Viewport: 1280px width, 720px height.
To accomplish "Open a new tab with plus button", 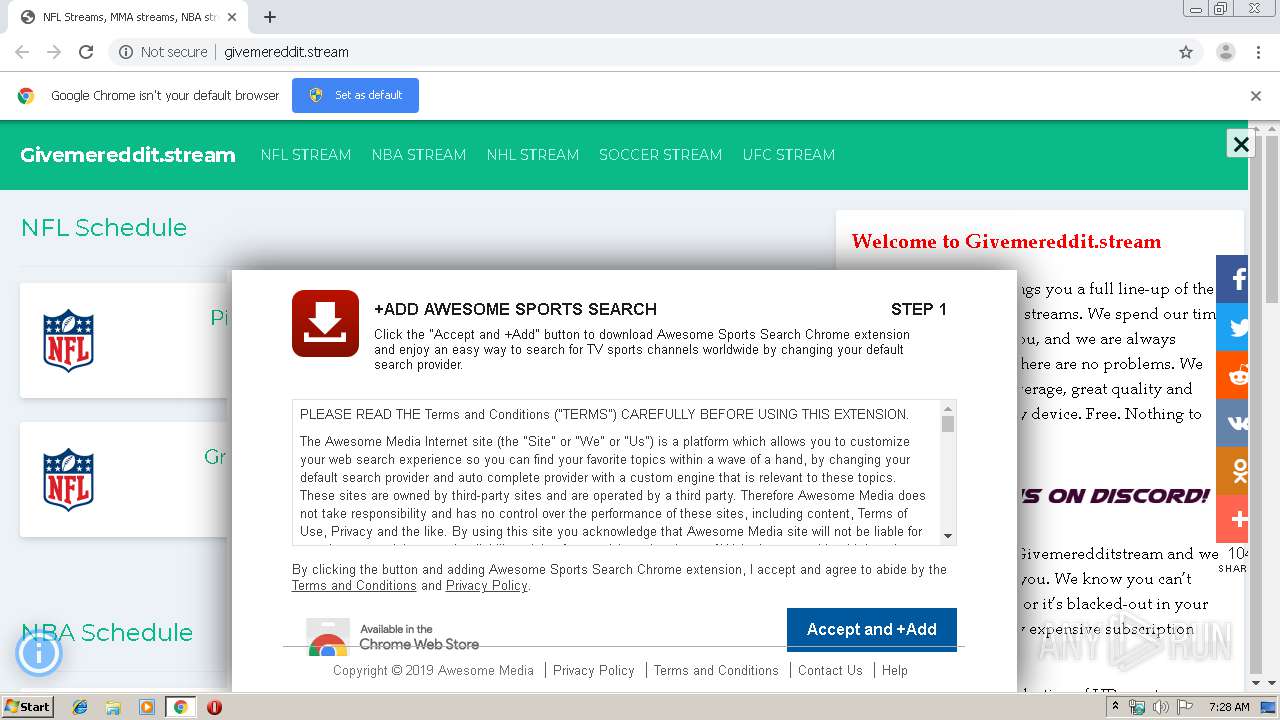I will (x=270, y=17).
